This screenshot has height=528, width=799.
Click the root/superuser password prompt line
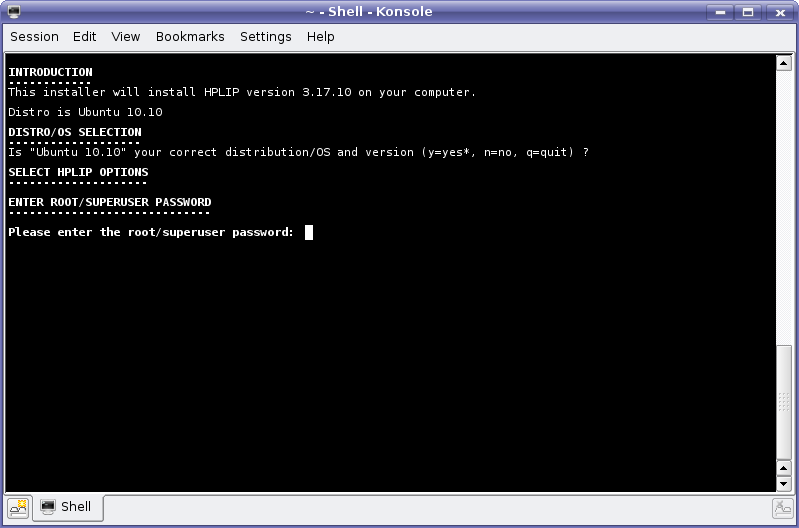click(151, 232)
